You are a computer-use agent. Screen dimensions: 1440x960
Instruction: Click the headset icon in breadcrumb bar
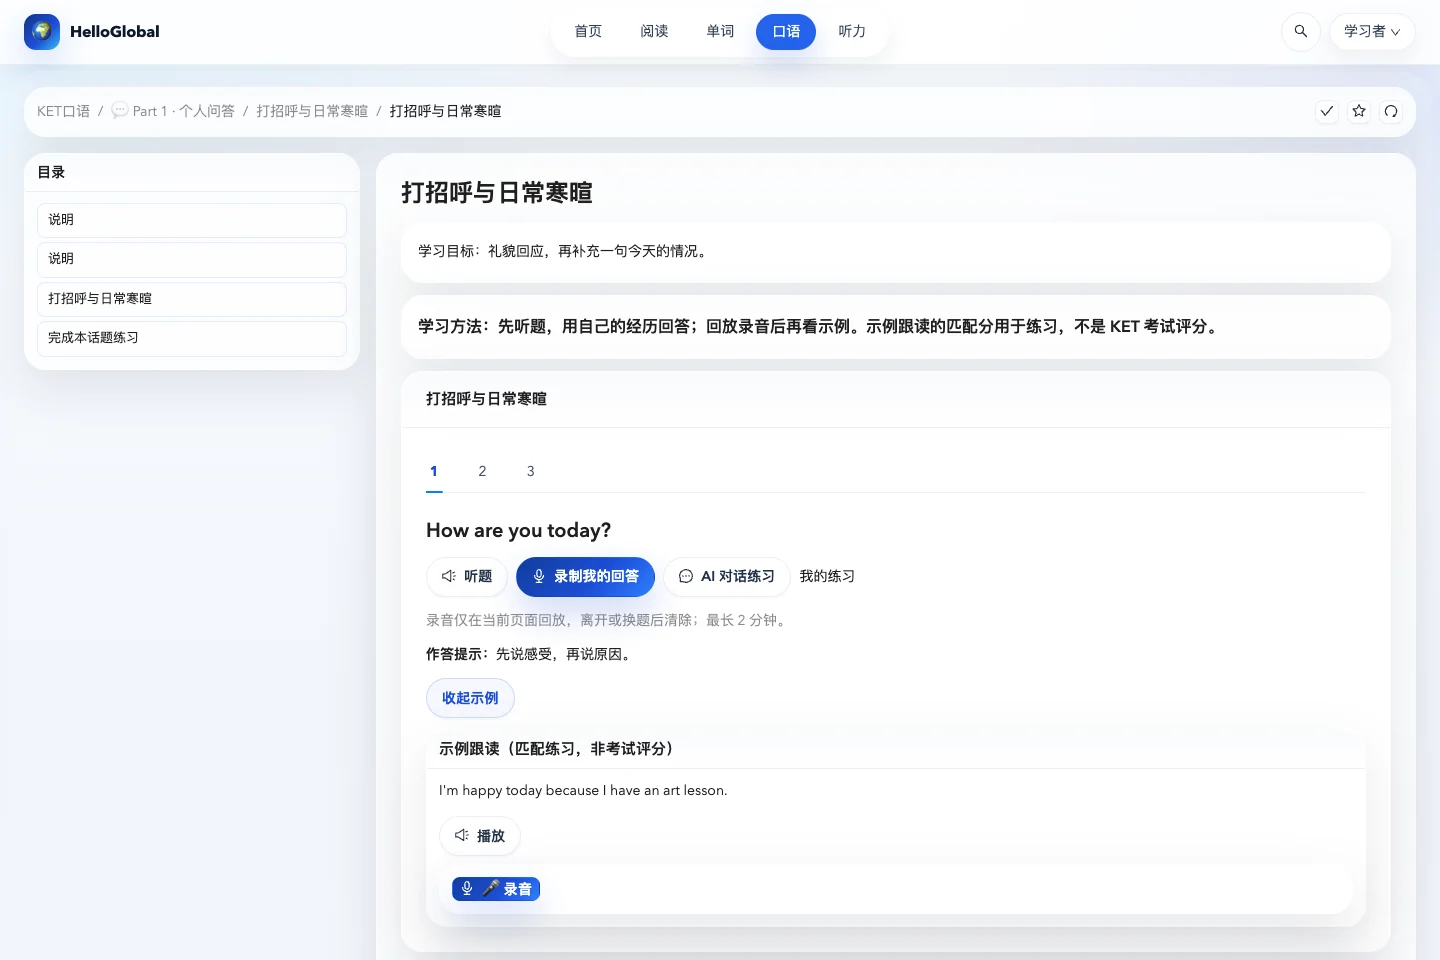click(1391, 111)
